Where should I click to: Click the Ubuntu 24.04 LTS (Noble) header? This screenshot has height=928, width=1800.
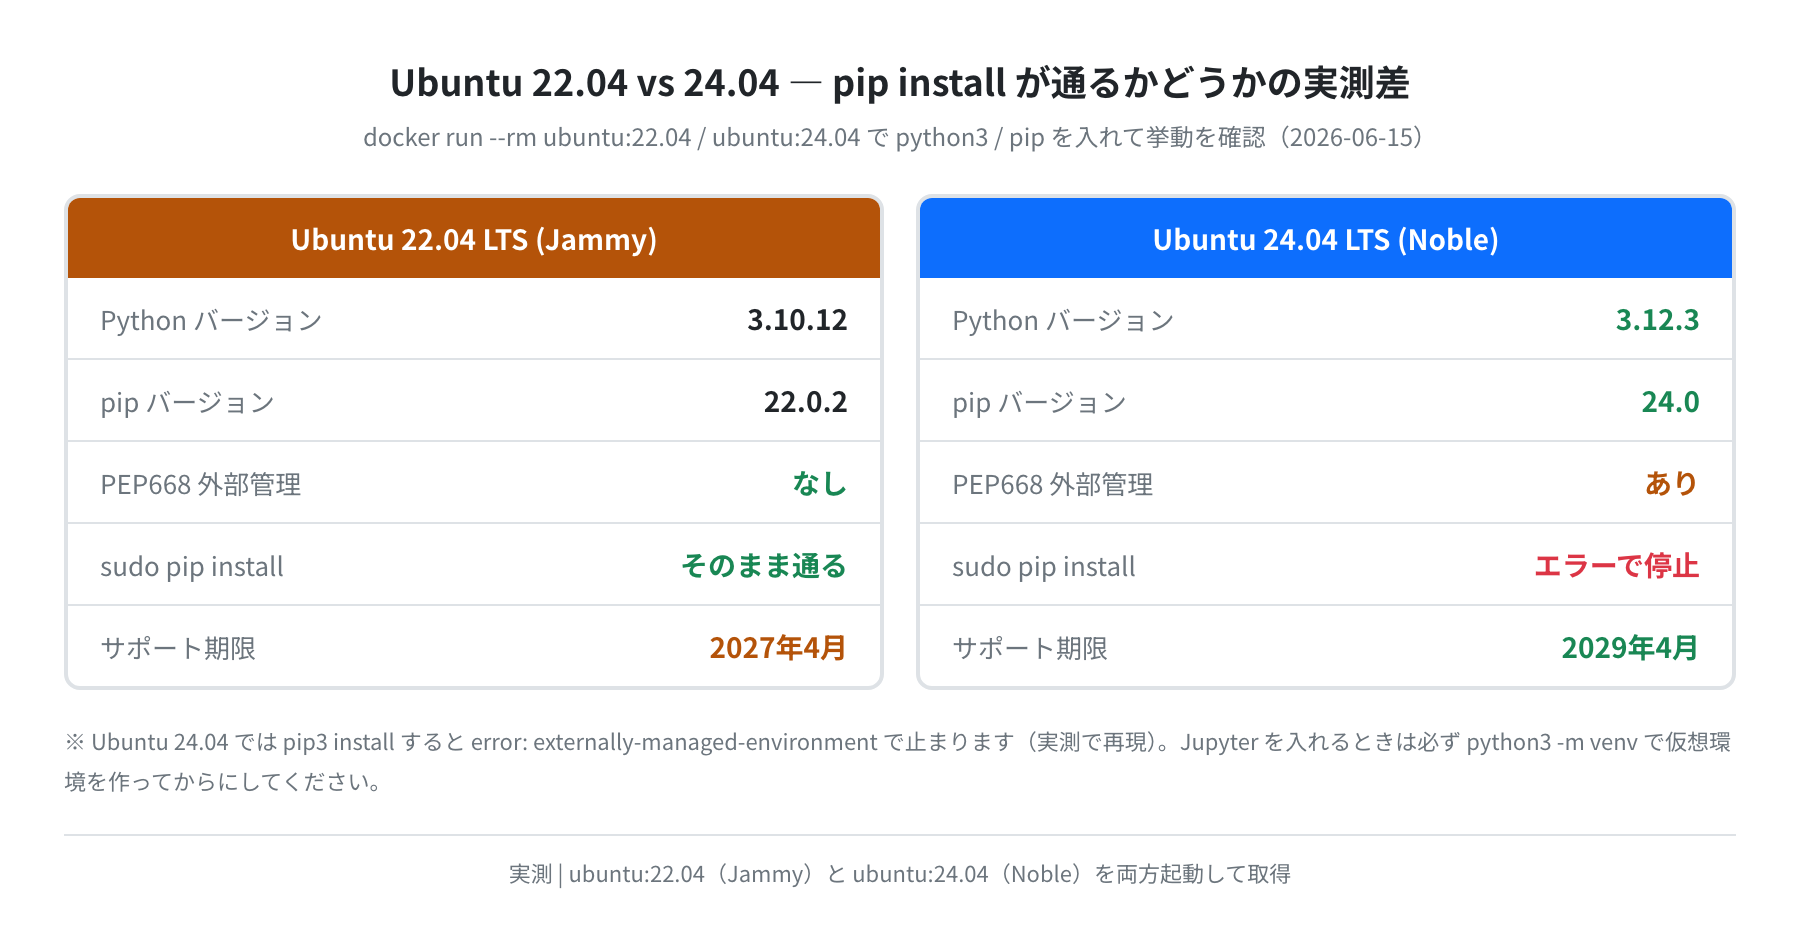(1326, 239)
